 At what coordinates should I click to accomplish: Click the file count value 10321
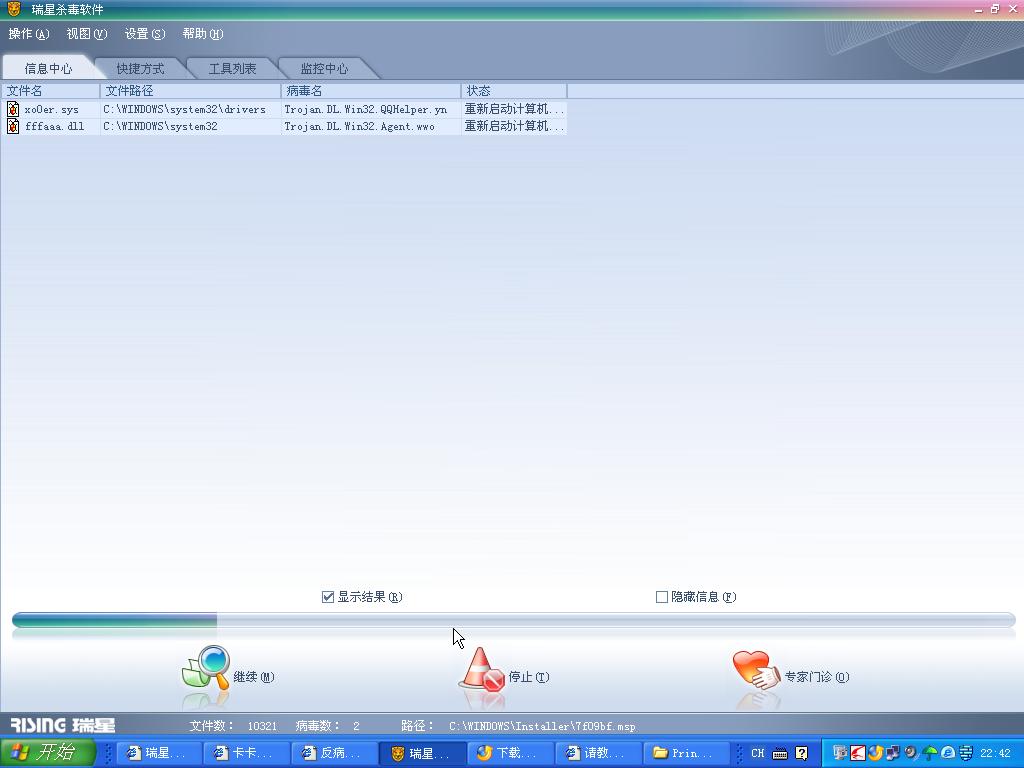point(262,726)
